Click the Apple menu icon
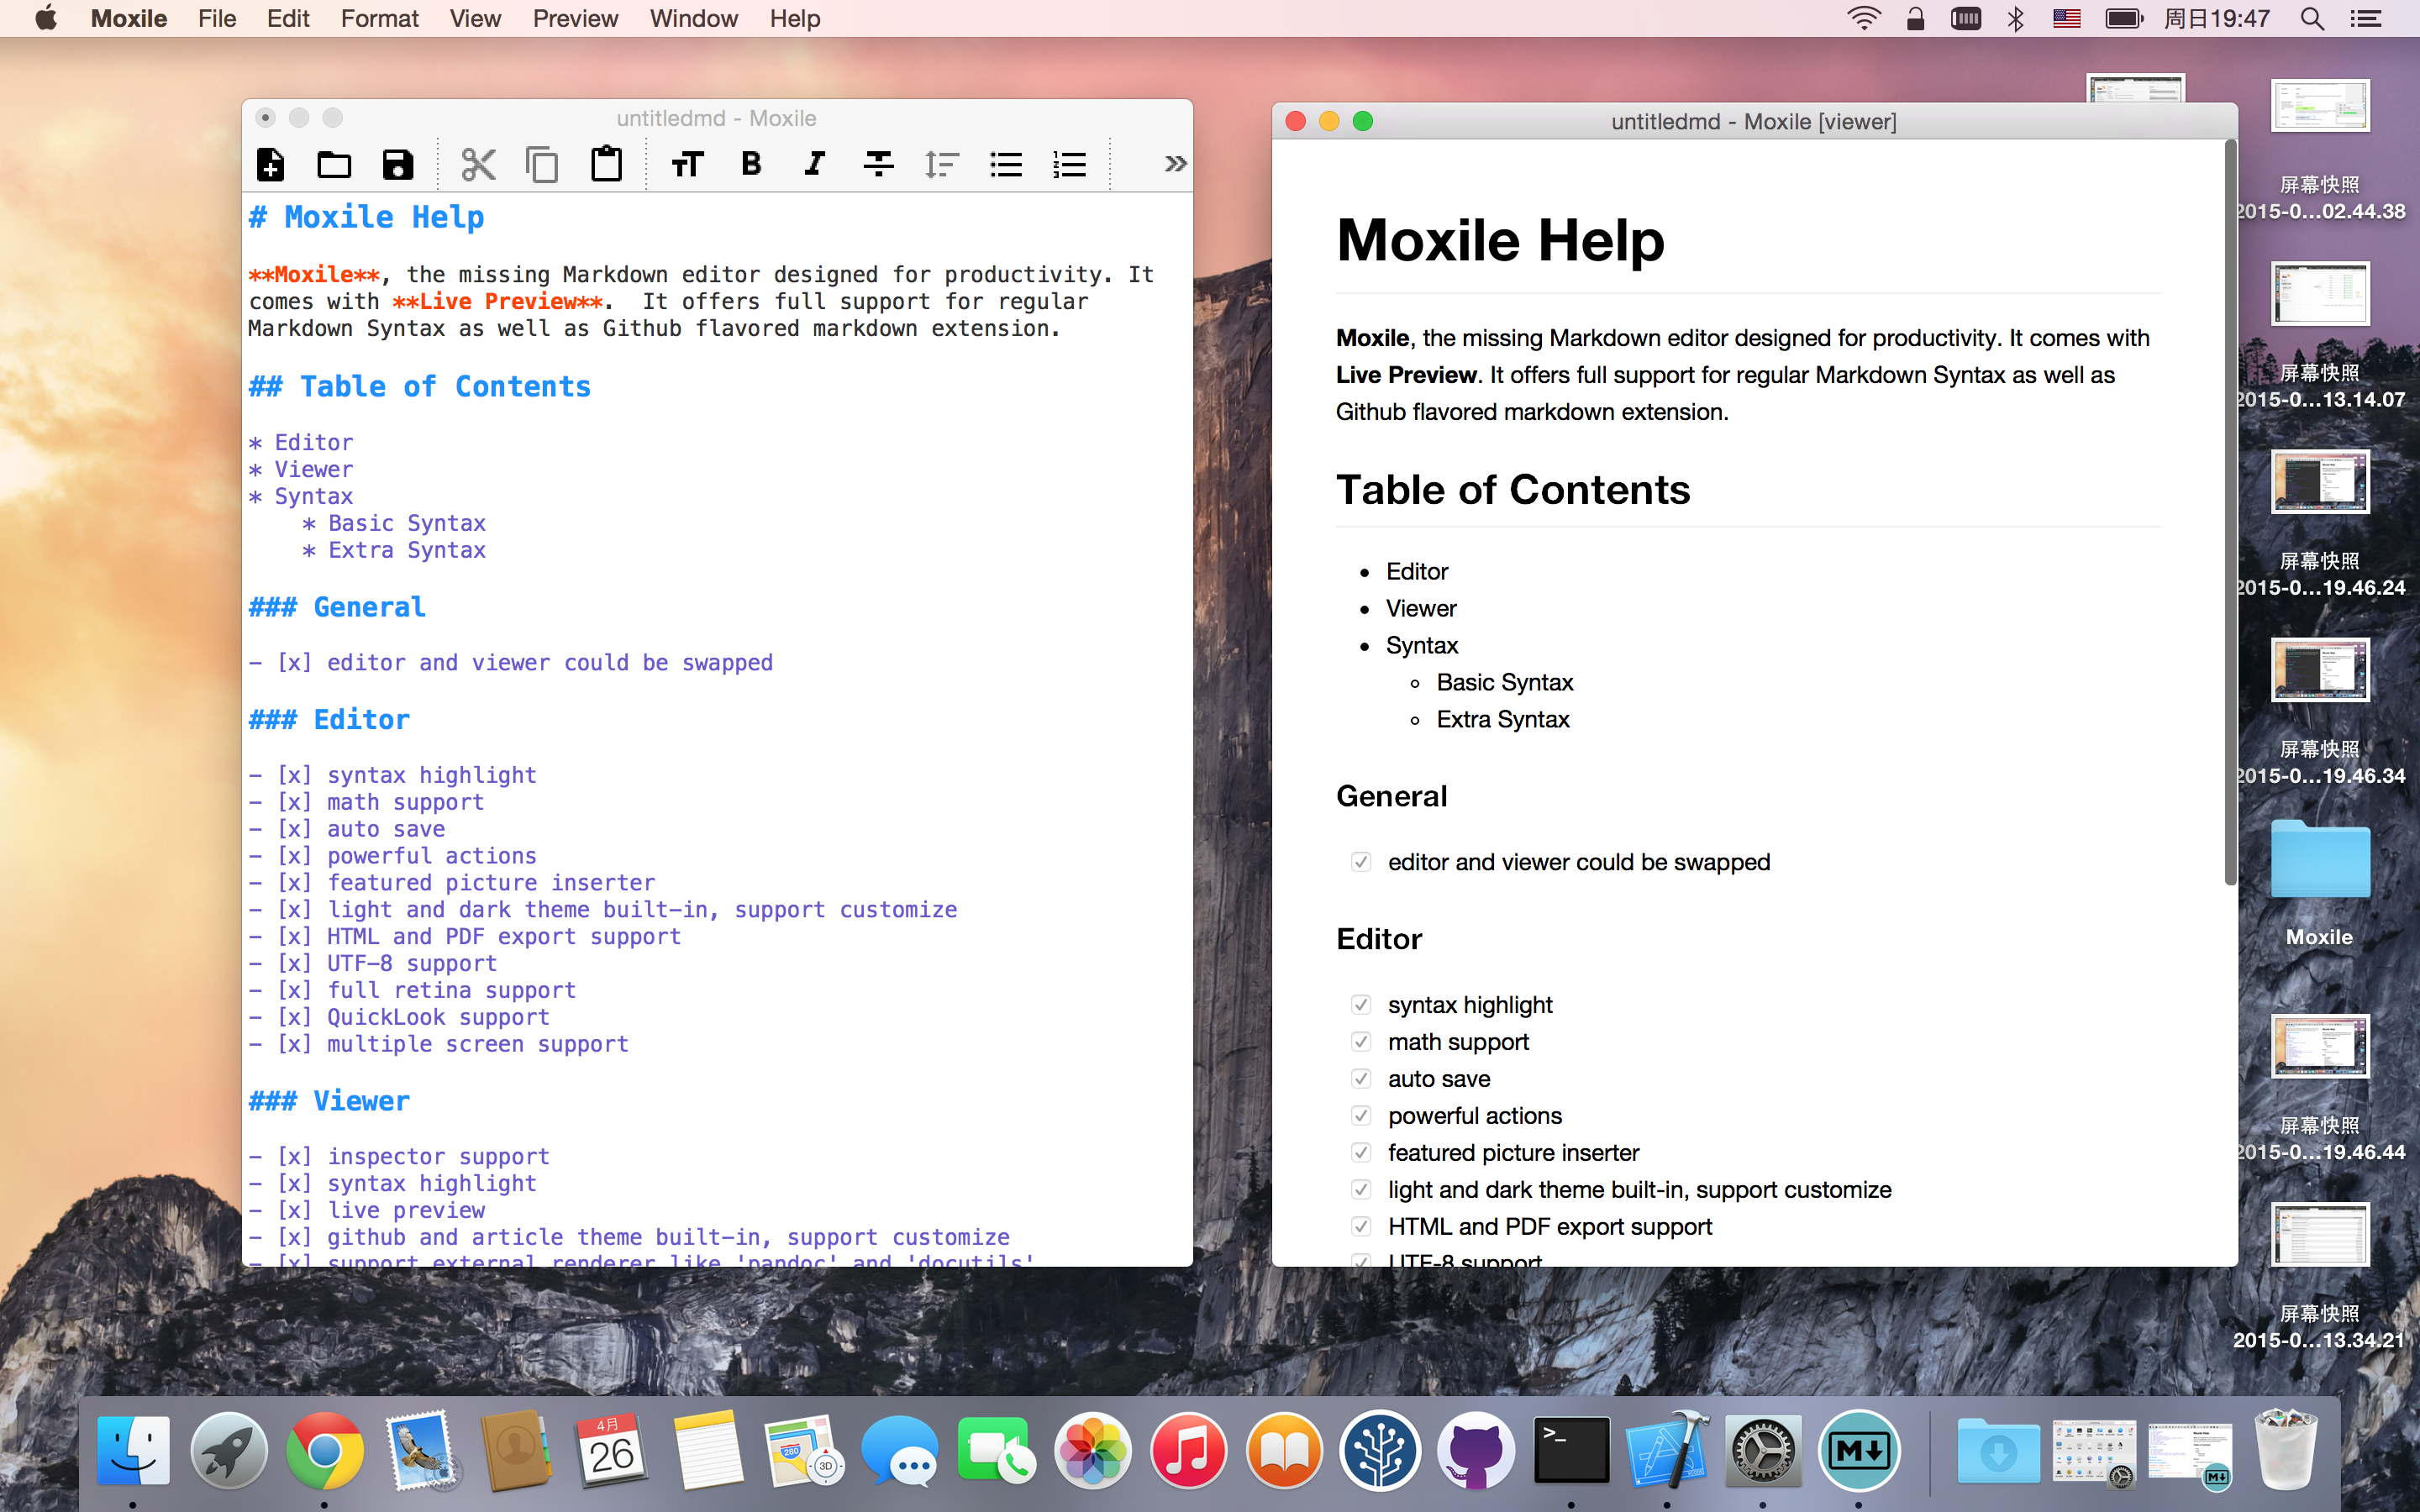 (46, 18)
